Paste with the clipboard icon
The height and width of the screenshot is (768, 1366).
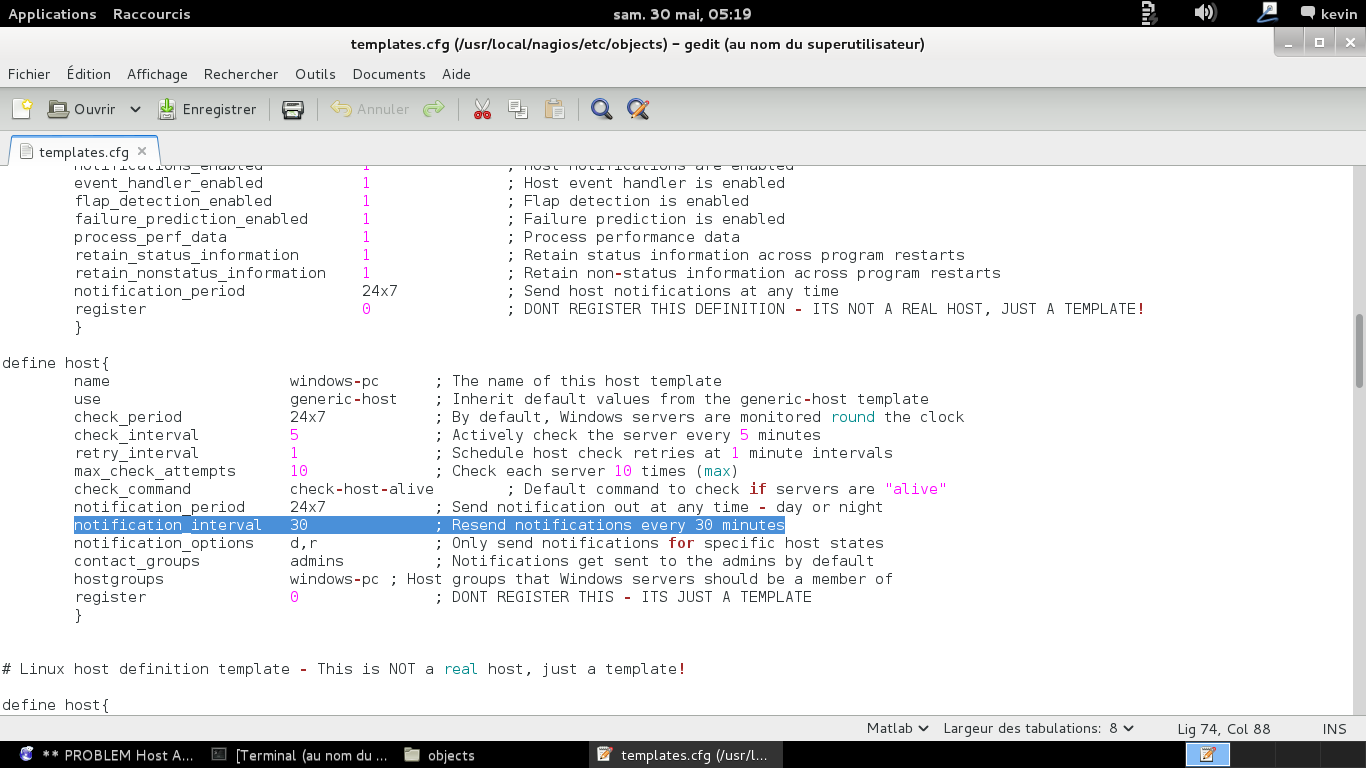(x=555, y=109)
